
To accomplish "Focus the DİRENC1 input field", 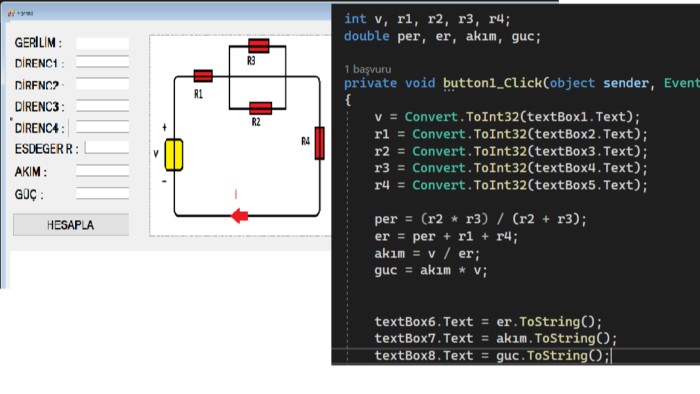I will tap(102, 62).
